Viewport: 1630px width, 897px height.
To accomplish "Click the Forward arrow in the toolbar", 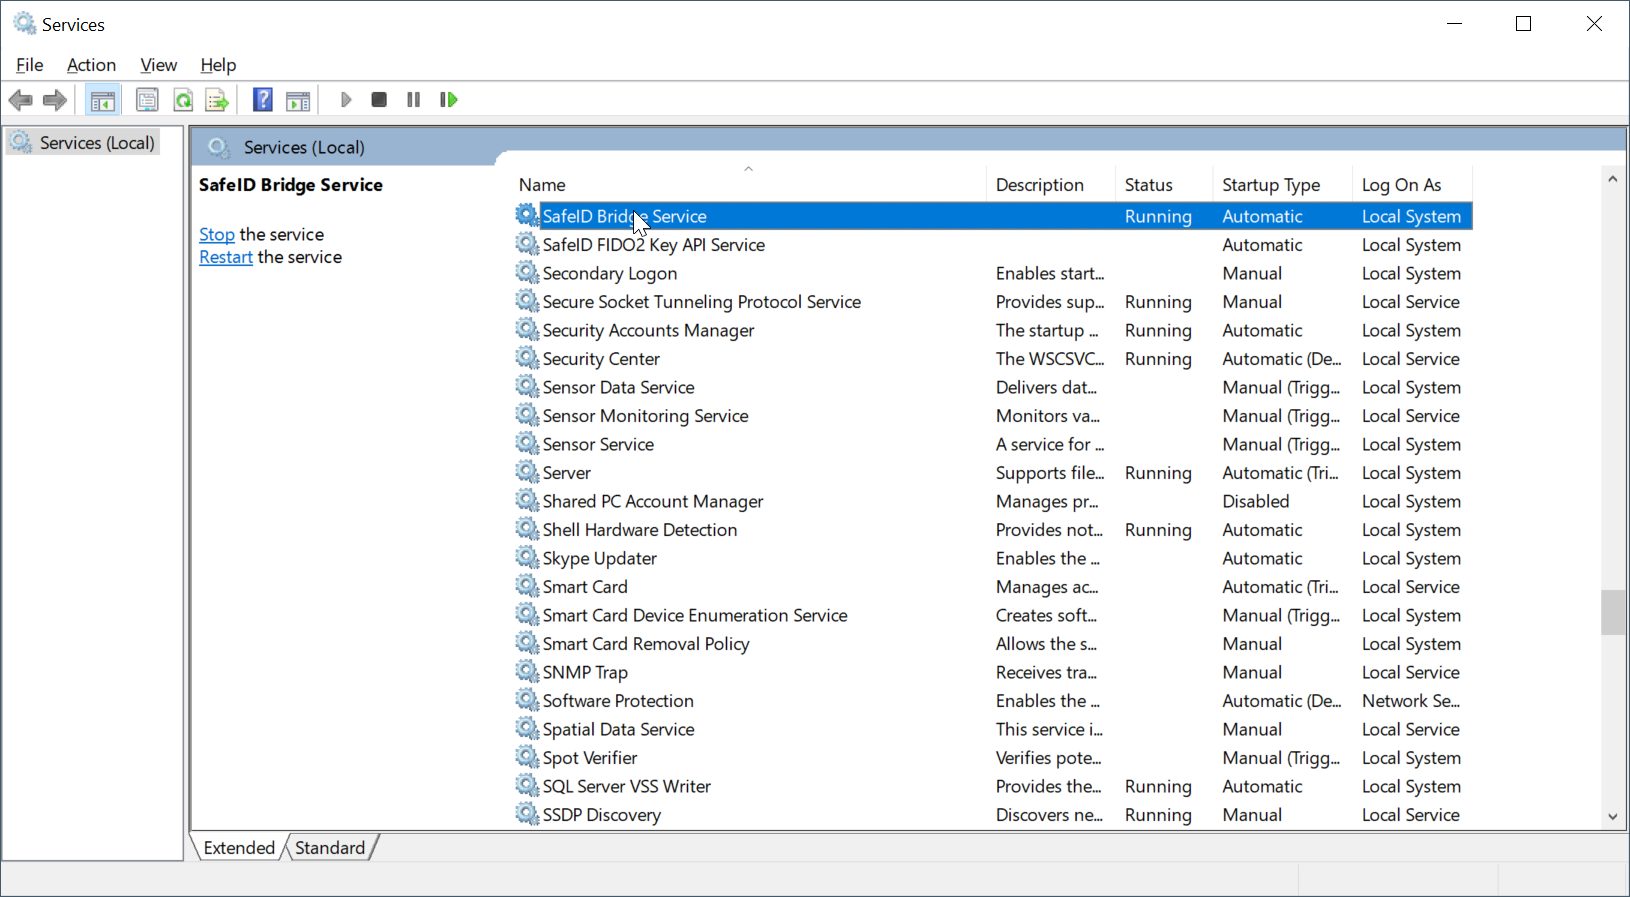I will pos(55,100).
